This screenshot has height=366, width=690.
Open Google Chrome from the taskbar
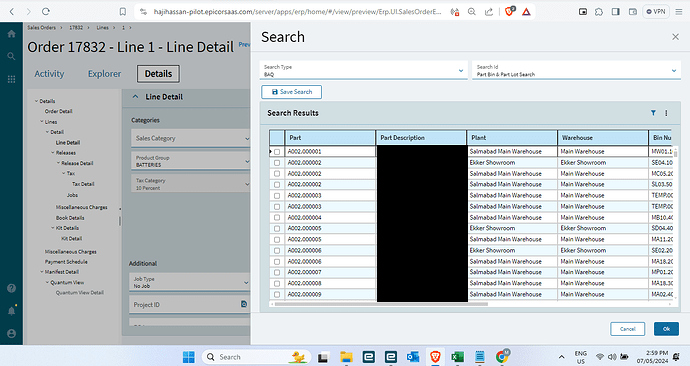click(x=502, y=356)
